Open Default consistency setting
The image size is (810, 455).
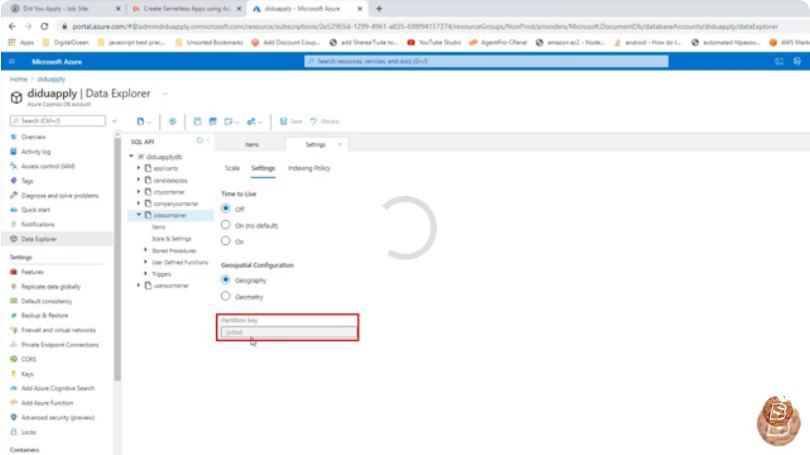46,301
